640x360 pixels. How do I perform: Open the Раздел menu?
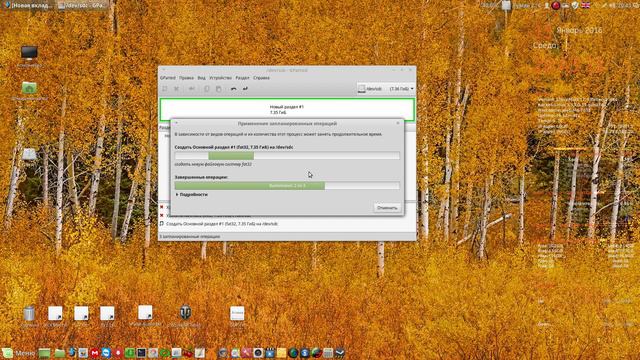242,78
